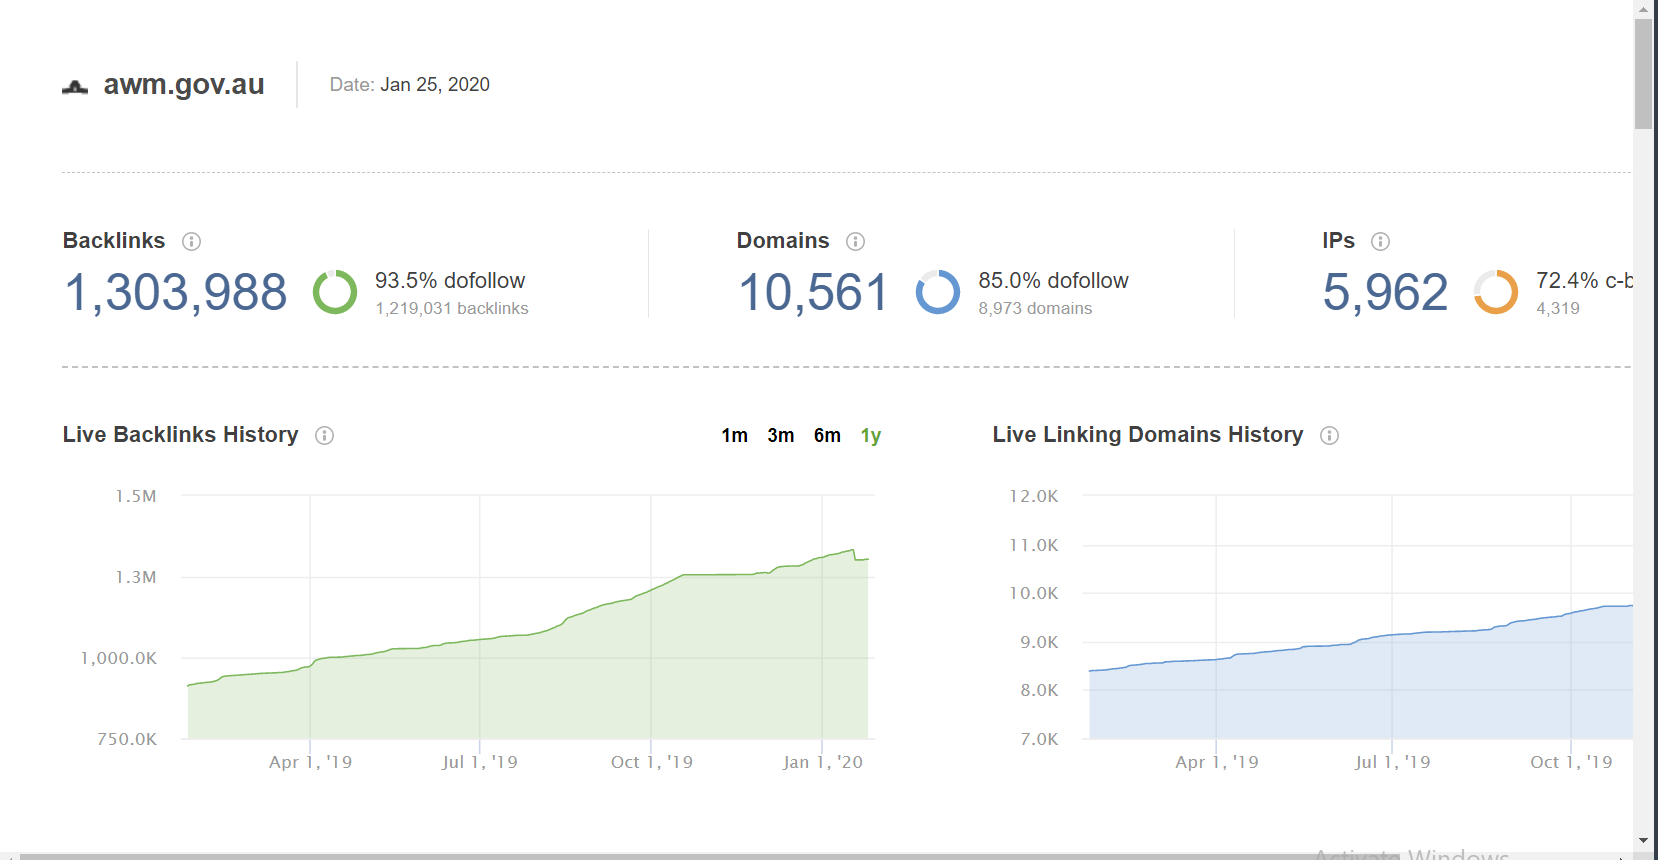This screenshot has height=860, width=1658.
Task: Switch backlinks history to 6m range
Action: tap(827, 435)
